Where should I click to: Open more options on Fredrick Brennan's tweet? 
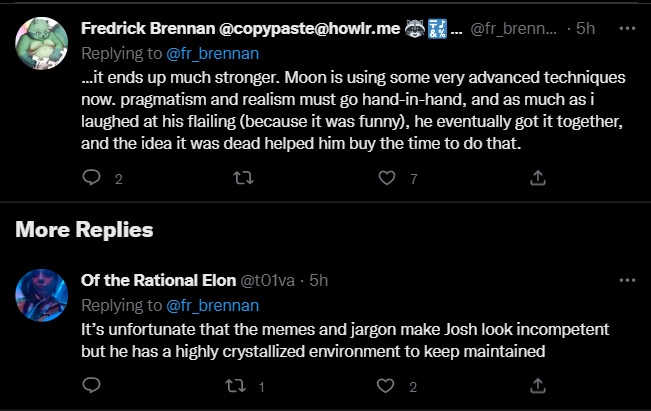627,28
